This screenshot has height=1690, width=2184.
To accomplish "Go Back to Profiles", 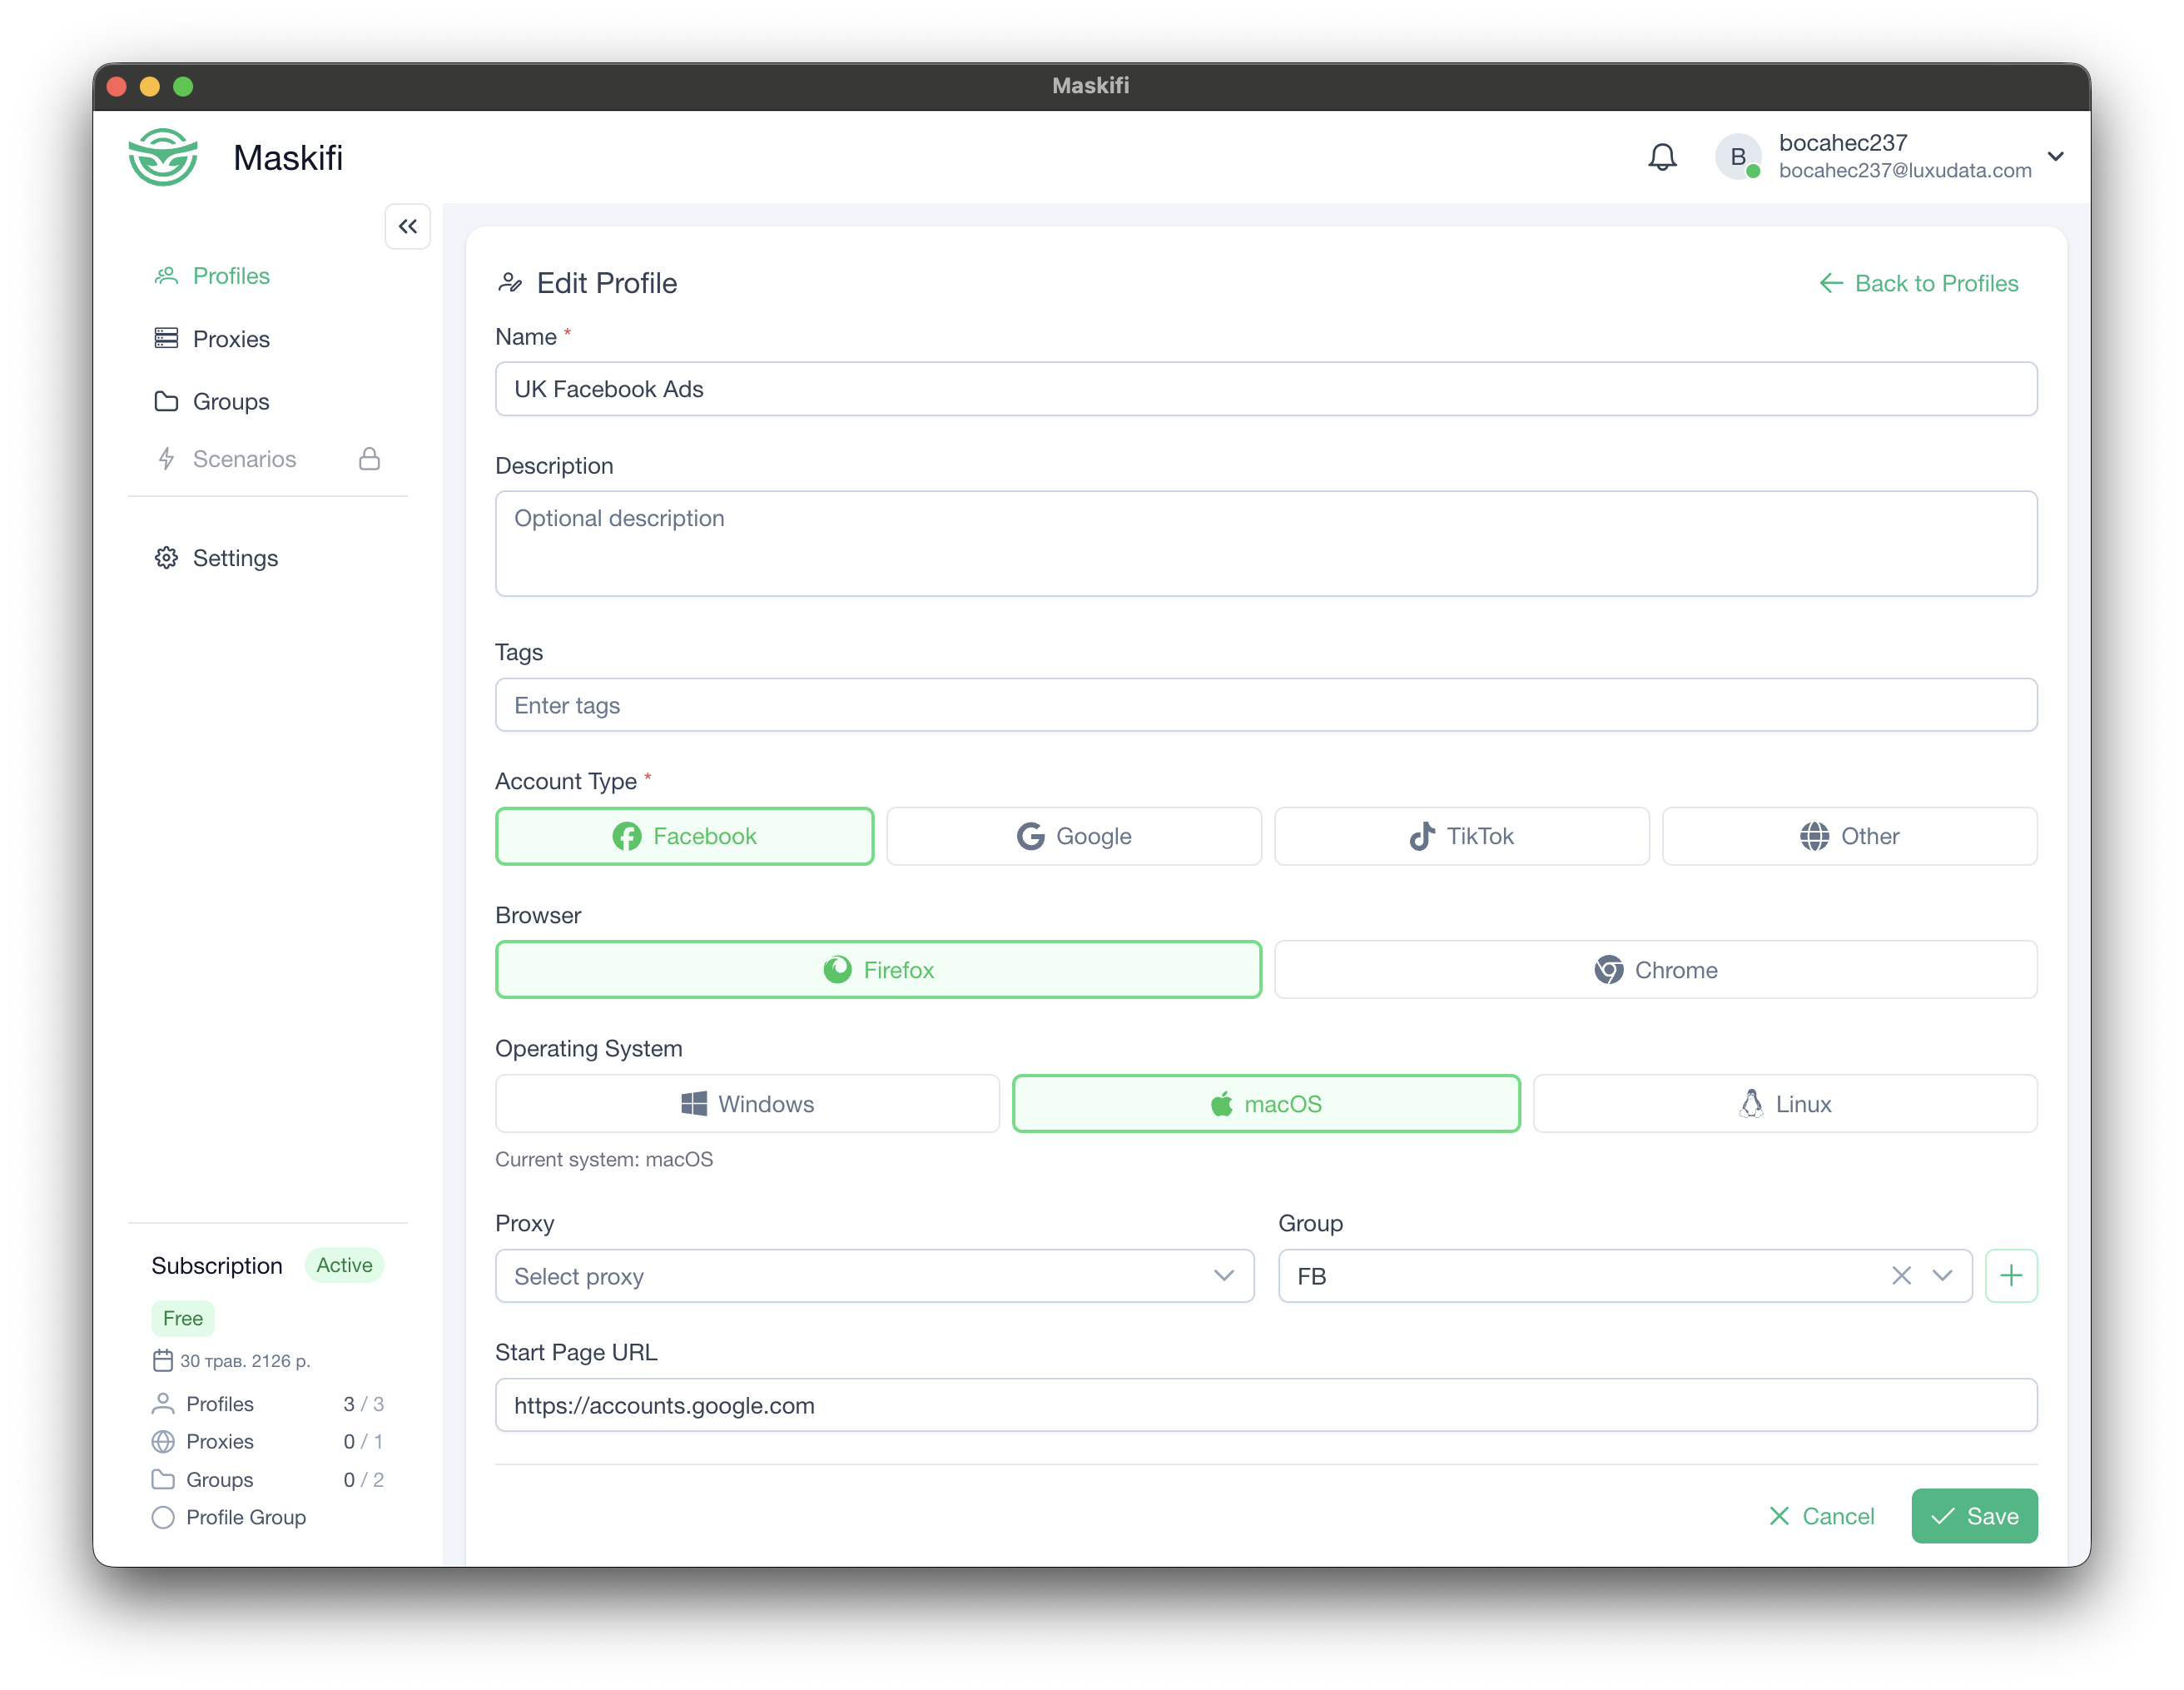I will click(1918, 283).
